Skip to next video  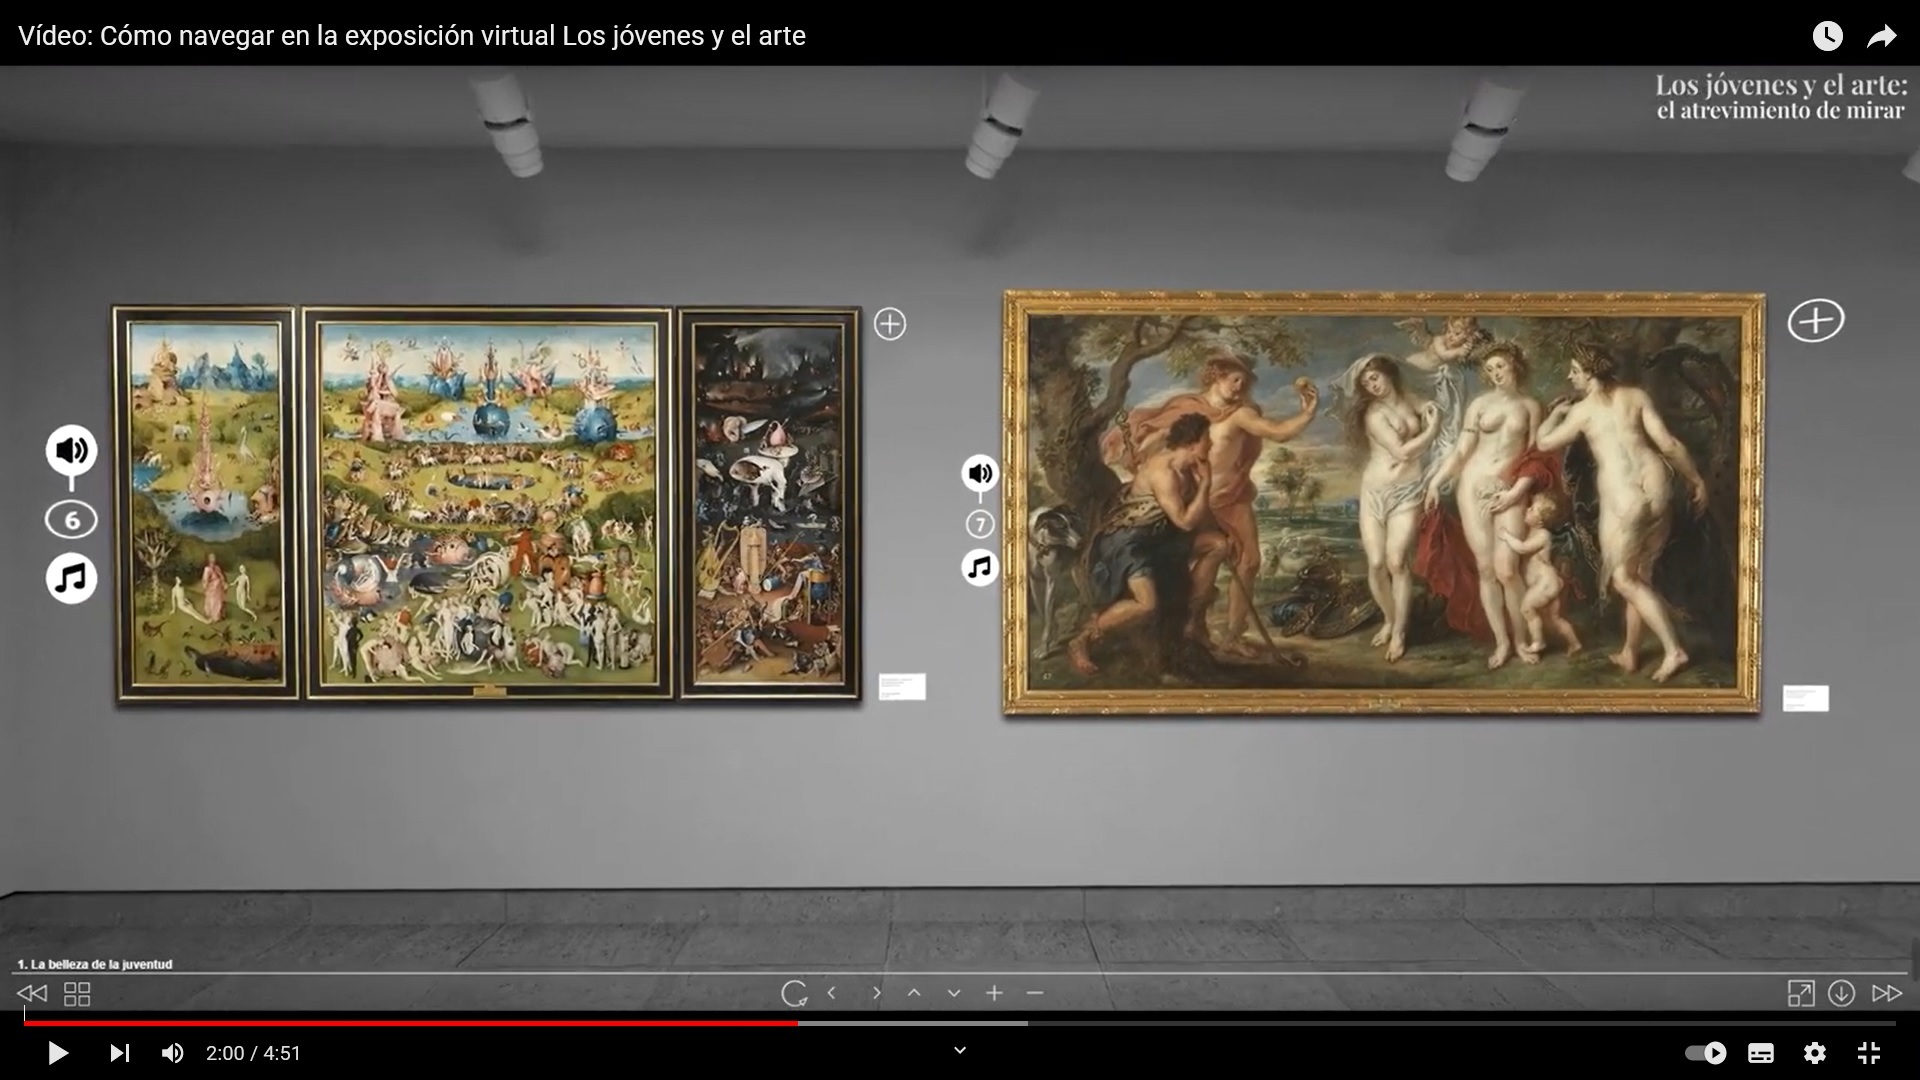coord(119,1053)
